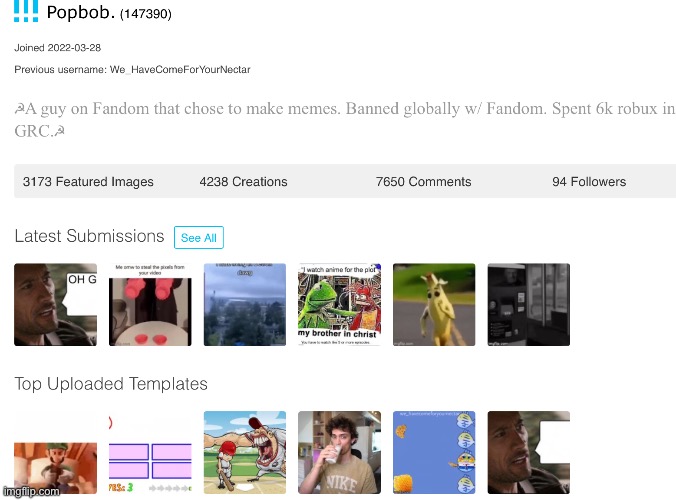Select the blue game screen template
Viewport: 676px width, 500px height.
point(434,452)
